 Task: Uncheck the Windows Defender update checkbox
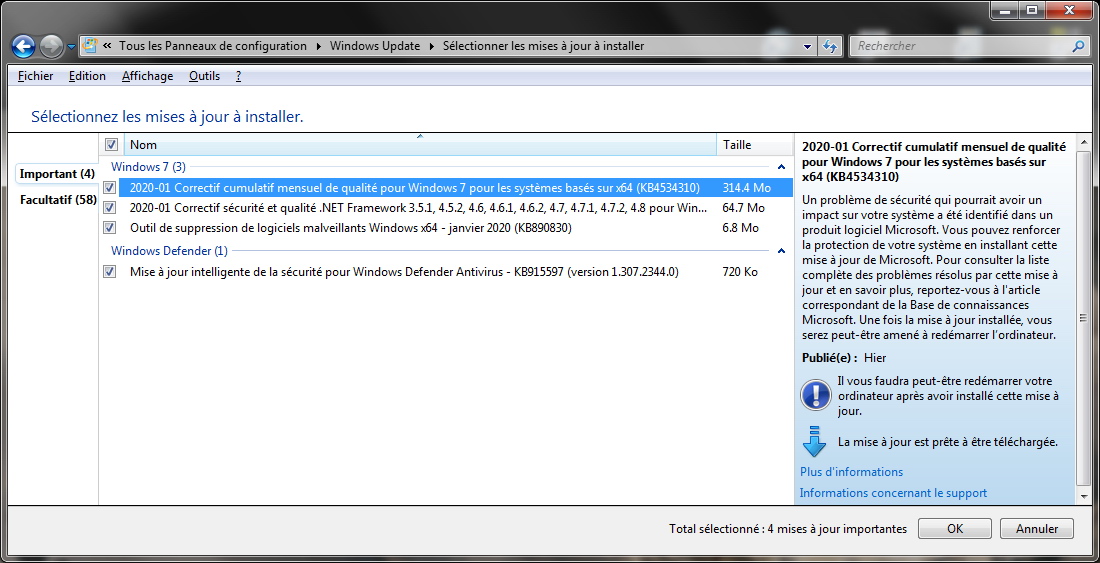[x=109, y=272]
